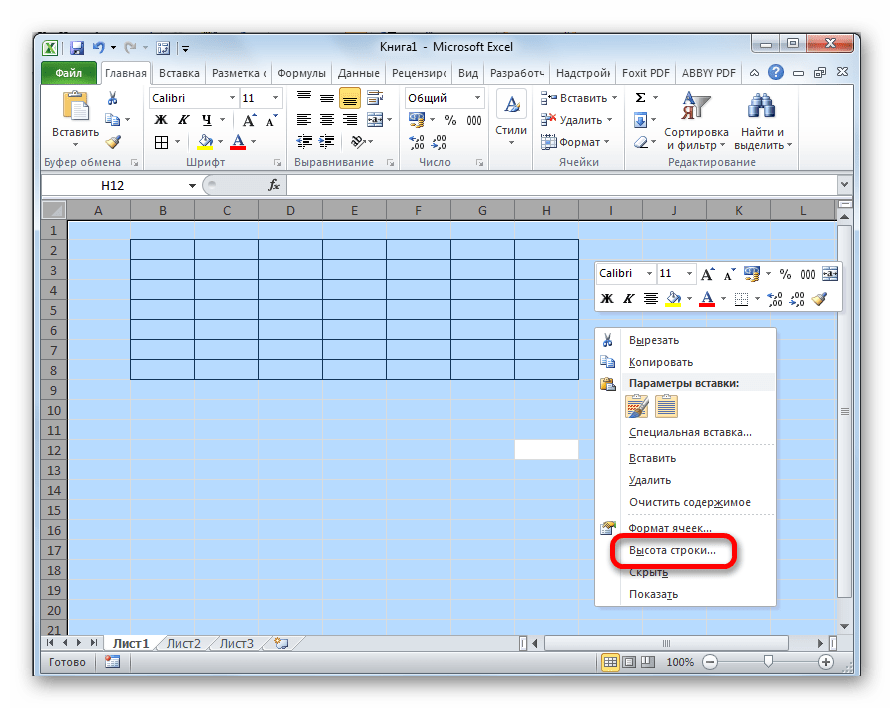Choose Специальная вставка... in context menu
Viewport: 893px width, 708px height.
(x=690, y=432)
